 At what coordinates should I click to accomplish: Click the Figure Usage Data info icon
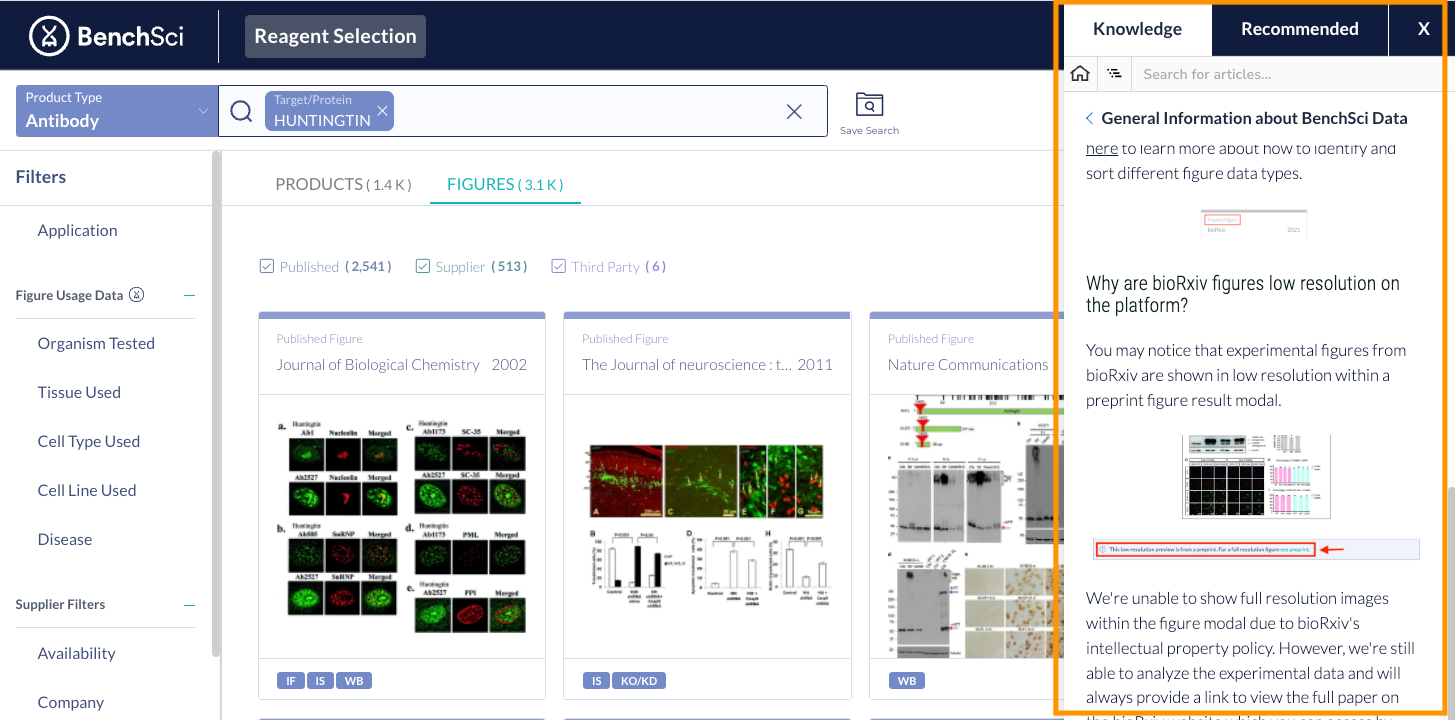coord(138,295)
